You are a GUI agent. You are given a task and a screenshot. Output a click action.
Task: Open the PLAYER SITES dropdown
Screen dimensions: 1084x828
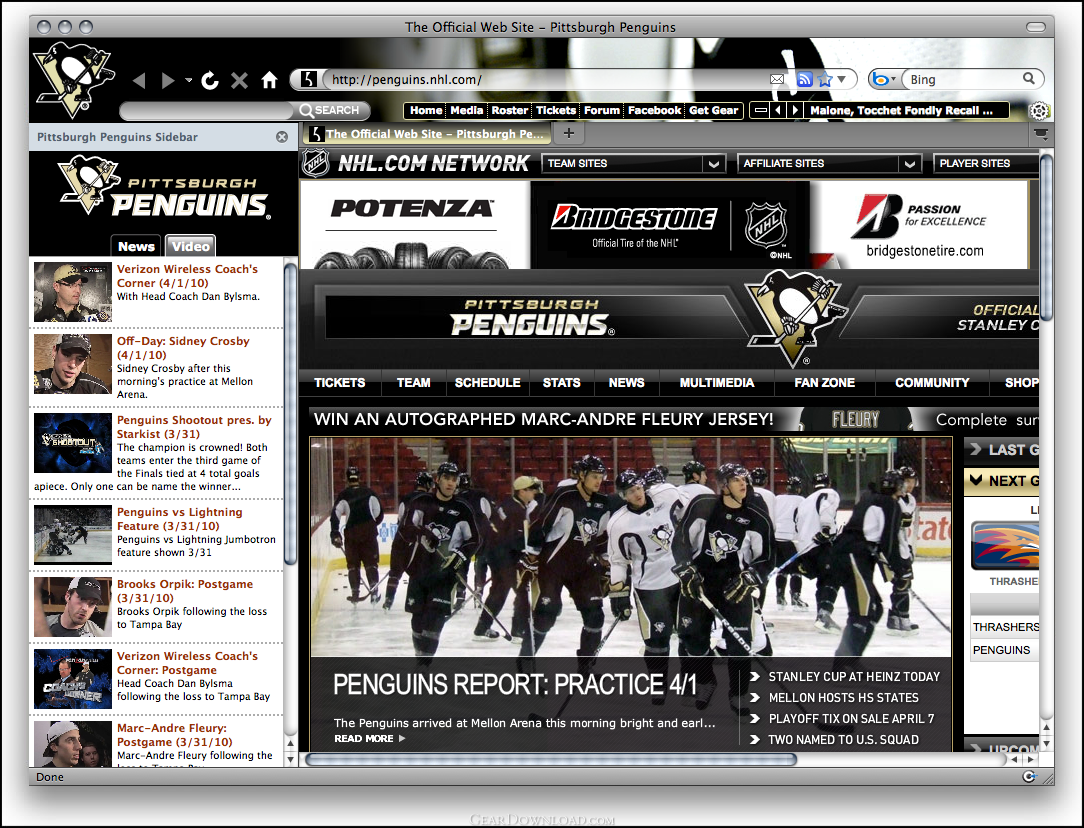click(x=987, y=164)
